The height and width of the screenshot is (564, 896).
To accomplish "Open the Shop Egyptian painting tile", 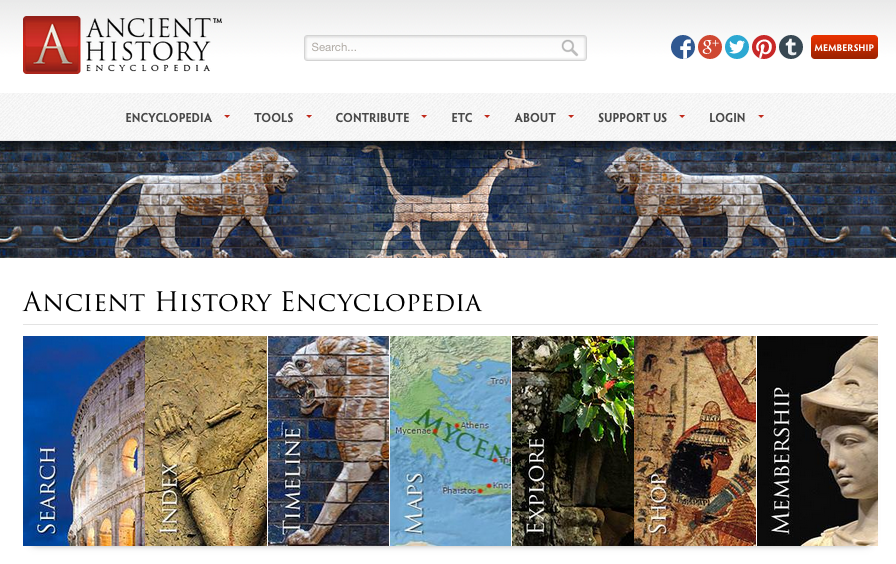I will click(x=695, y=441).
